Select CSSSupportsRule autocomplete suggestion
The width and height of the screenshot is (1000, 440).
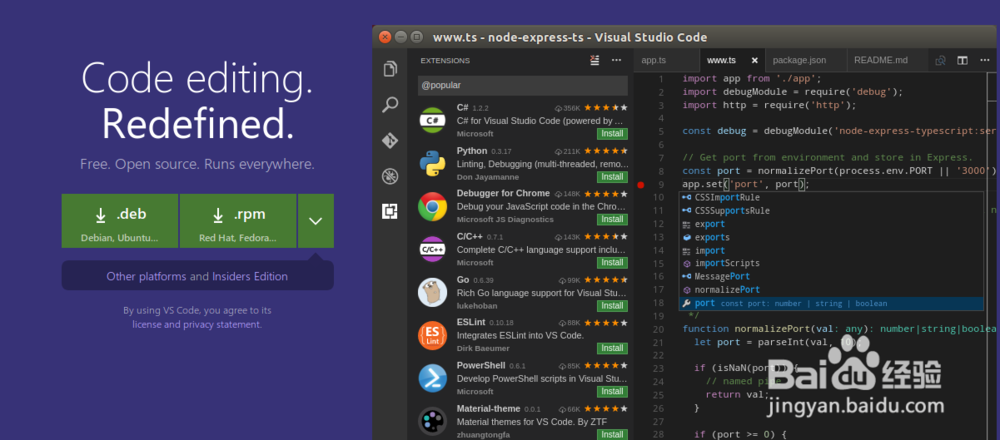(830, 211)
